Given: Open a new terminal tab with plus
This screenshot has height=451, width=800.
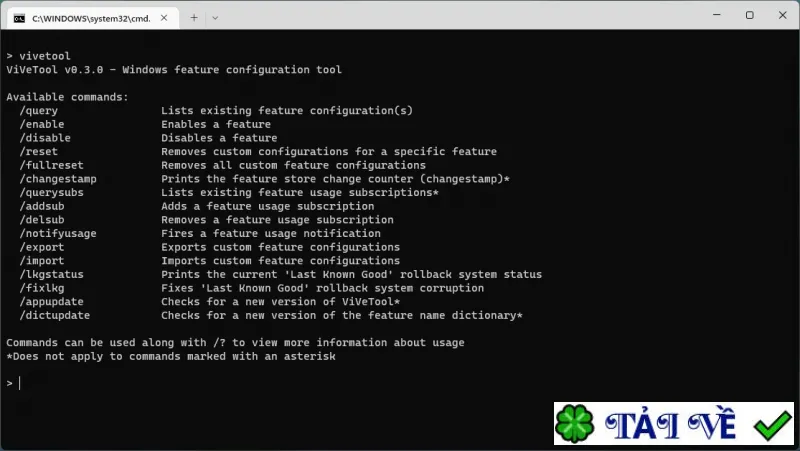Looking at the screenshot, I should [194, 18].
